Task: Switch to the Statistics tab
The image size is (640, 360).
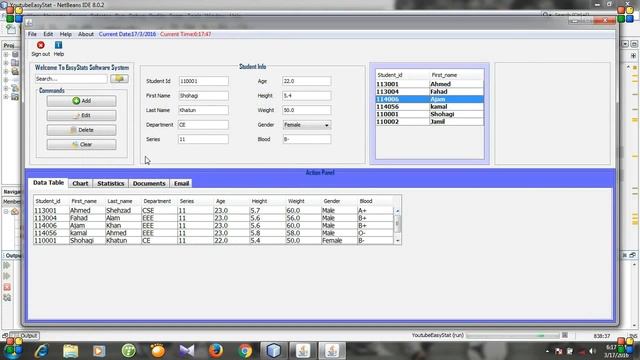Action: point(111,184)
